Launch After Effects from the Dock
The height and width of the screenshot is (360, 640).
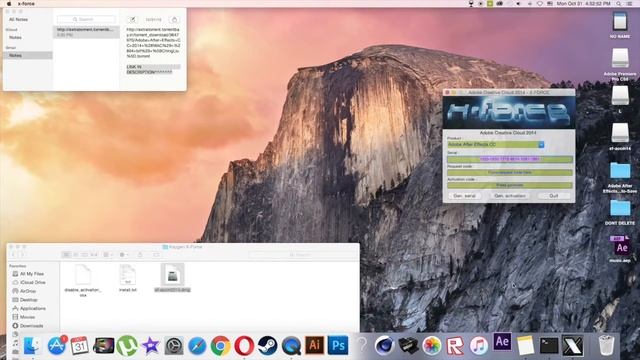point(502,342)
